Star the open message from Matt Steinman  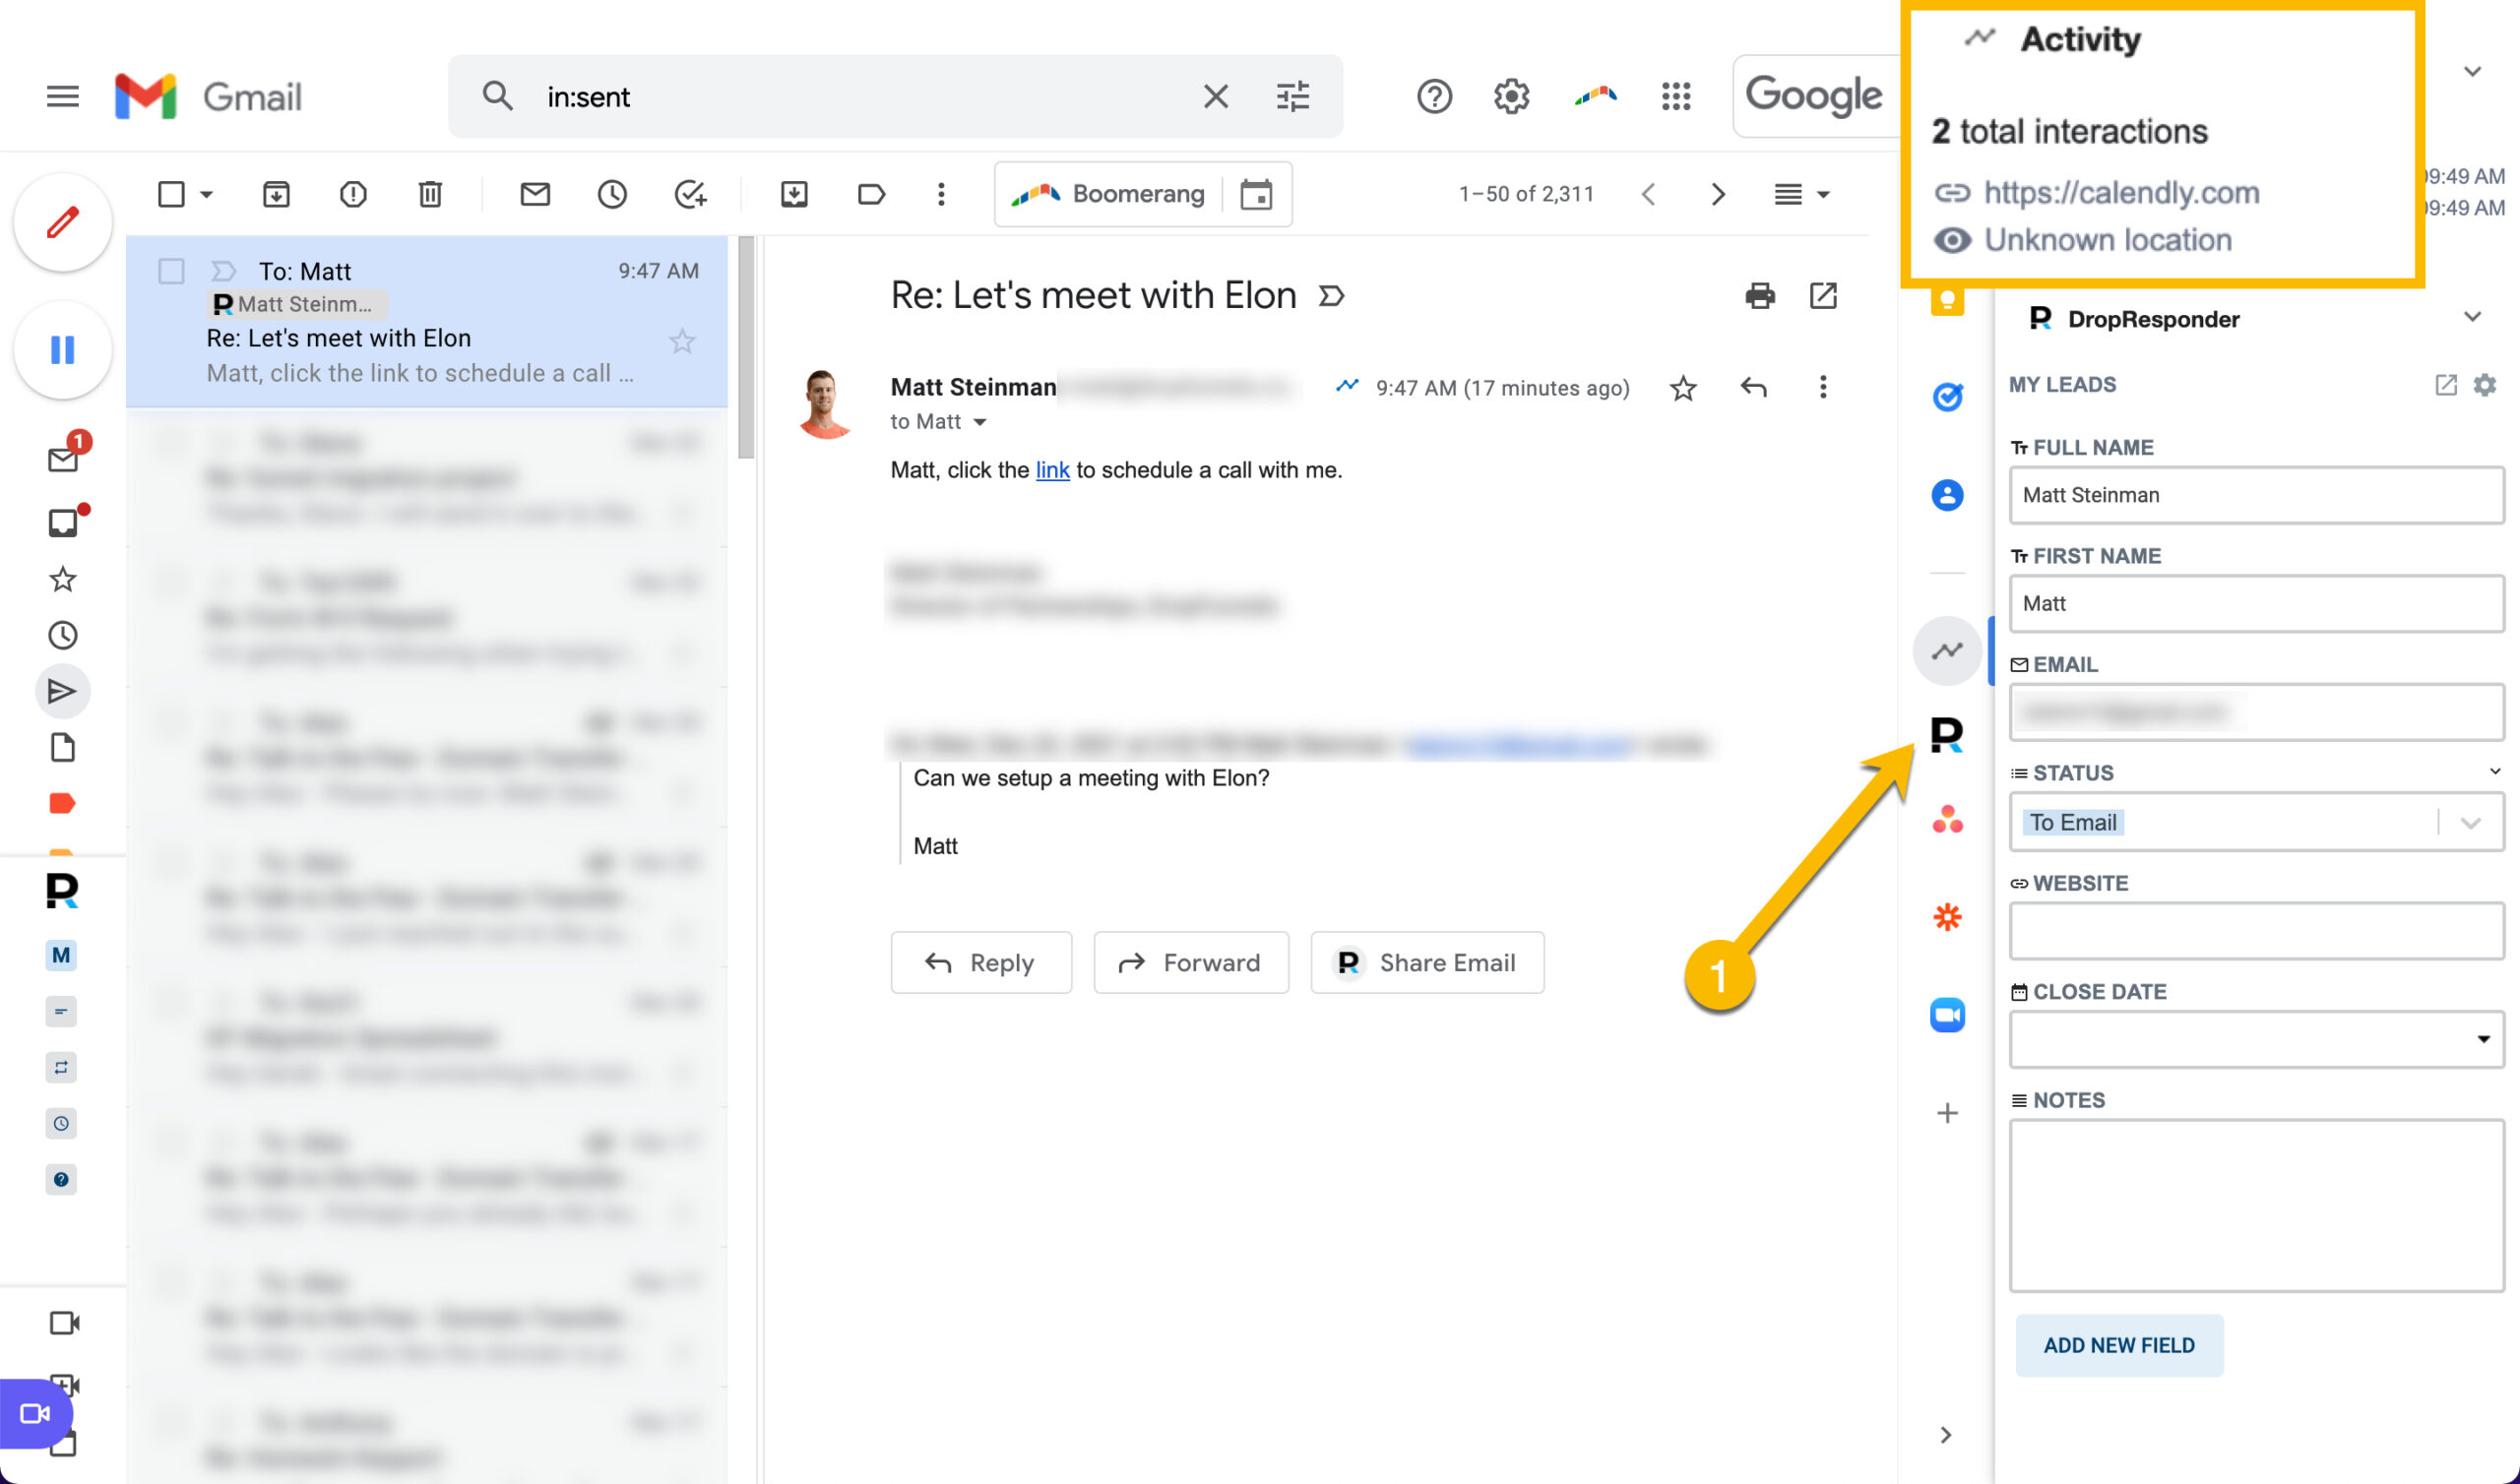coord(1683,388)
